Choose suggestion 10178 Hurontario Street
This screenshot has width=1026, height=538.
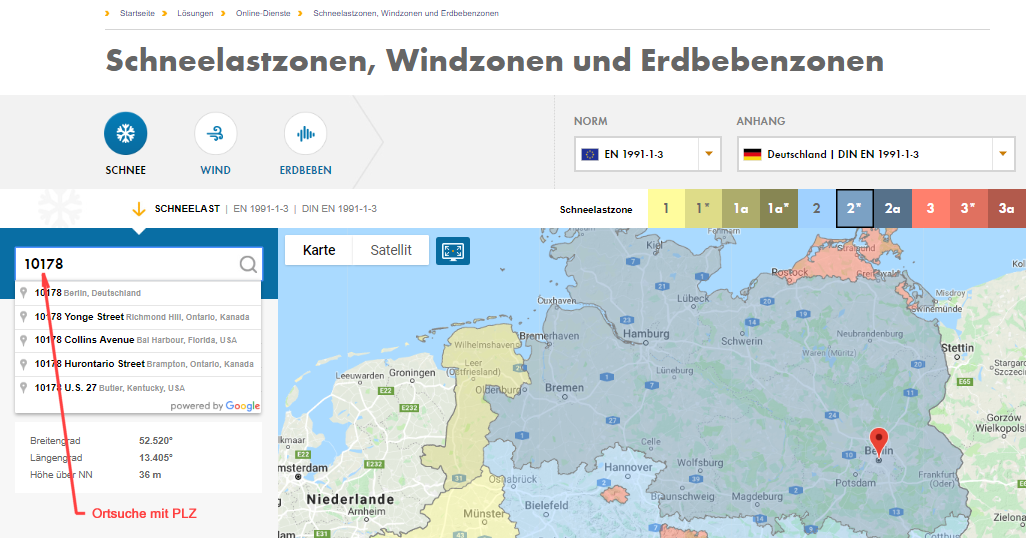click(138, 364)
